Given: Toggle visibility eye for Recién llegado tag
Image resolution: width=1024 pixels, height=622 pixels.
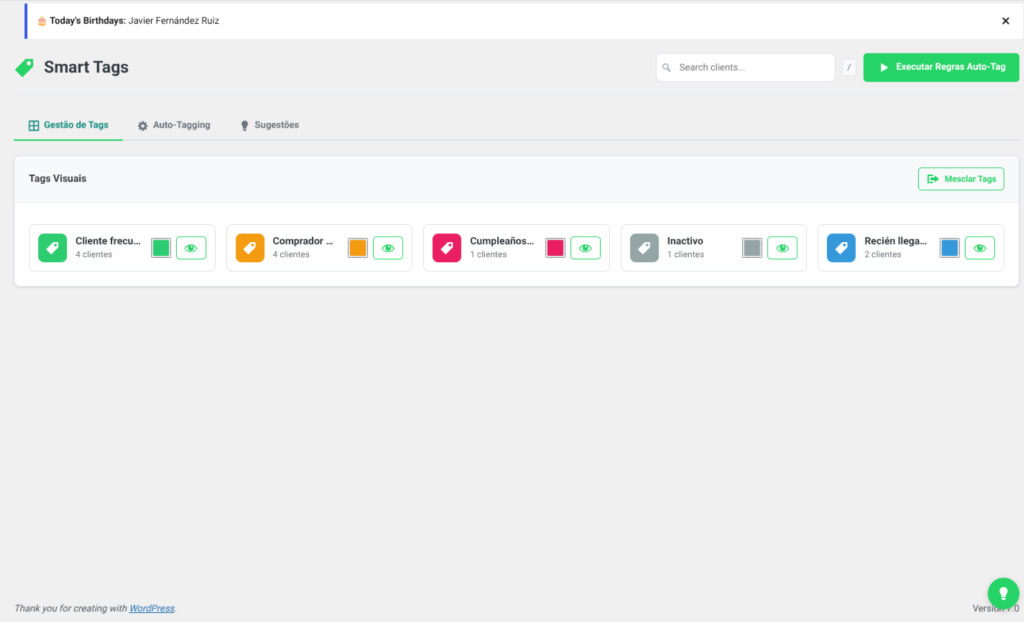Looking at the screenshot, I should tap(980, 248).
